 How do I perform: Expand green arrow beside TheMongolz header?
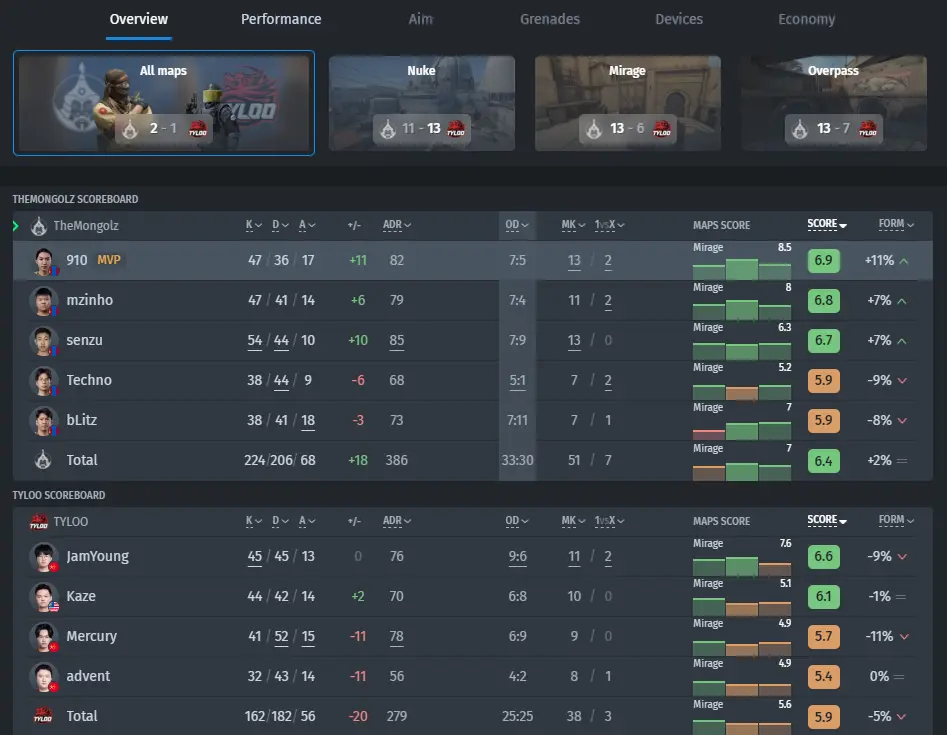click(x=16, y=226)
